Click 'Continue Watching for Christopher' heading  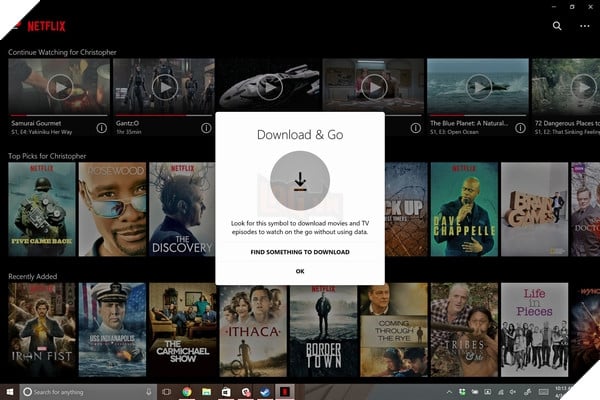(62, 52)
